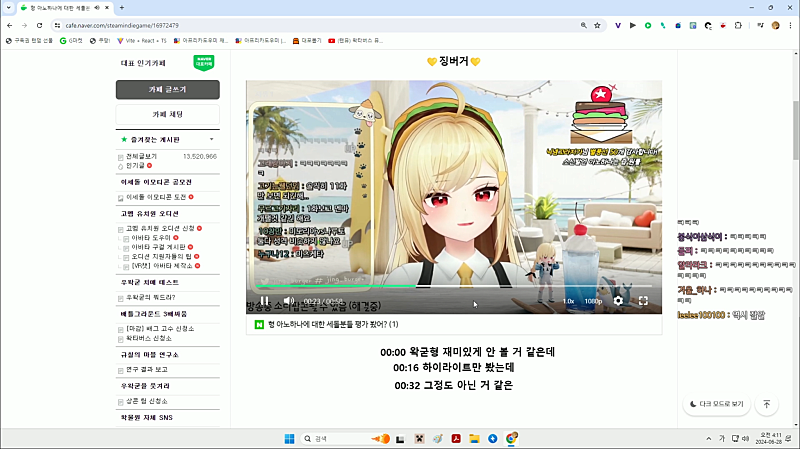Open the video settings gear

[x=618, y=301]
